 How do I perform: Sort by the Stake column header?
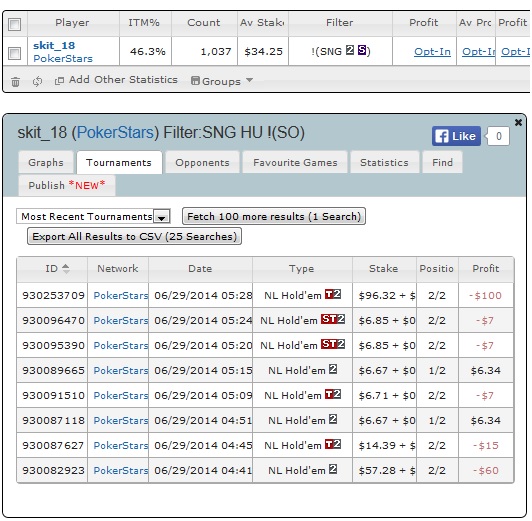[x=384, y=269]
